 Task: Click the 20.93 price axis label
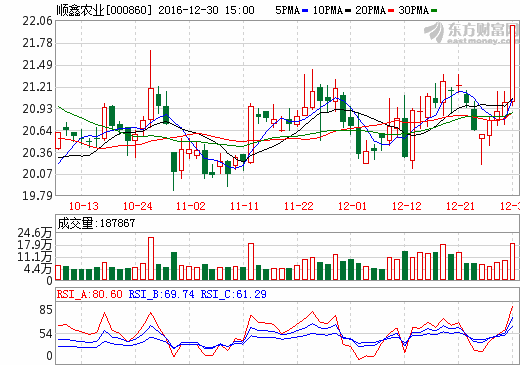coord(38,109)
